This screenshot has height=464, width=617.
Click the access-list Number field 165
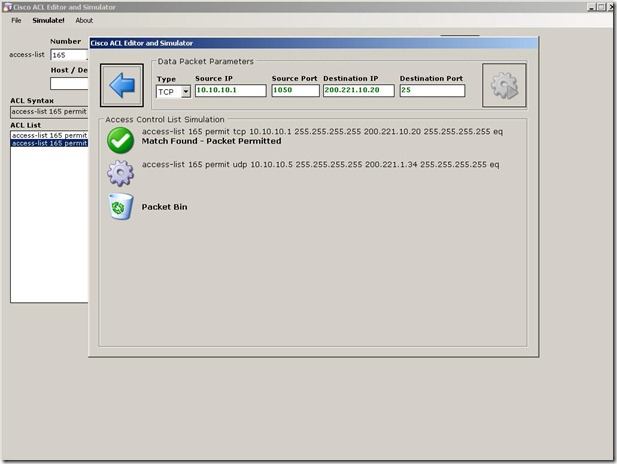[x=69, y=55]
